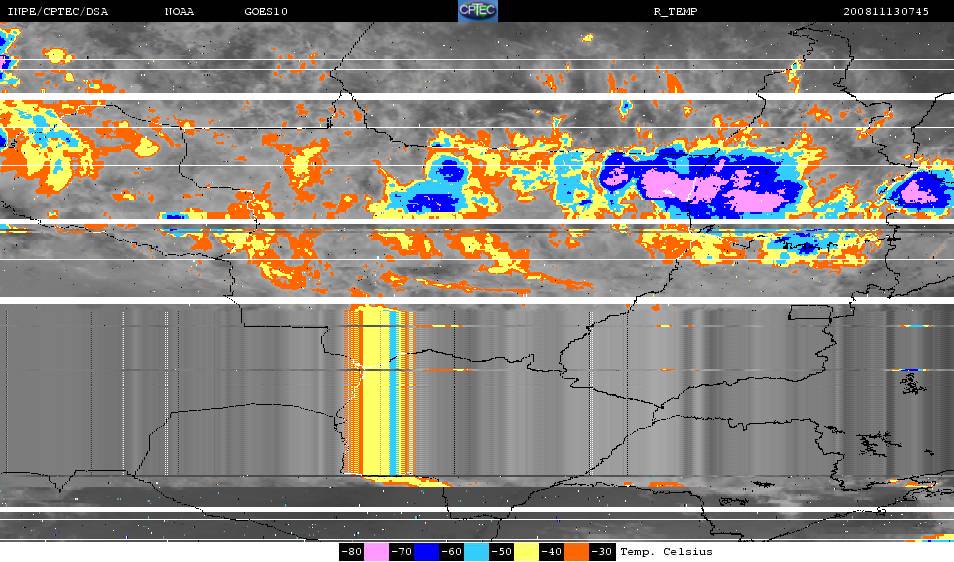This screenshot has height=562, width=954.
Task: Click the orange legend swatch right of -40
Action: coord(576,552)
